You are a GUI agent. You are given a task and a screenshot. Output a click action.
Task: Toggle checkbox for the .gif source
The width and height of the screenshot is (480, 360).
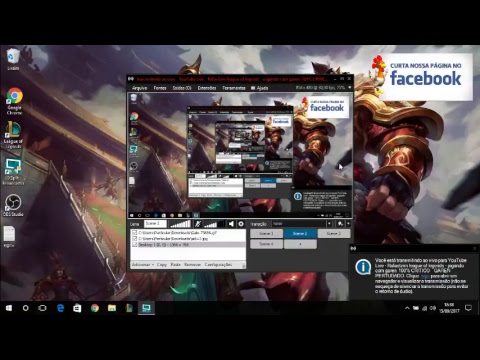click(x=135, y=232)
